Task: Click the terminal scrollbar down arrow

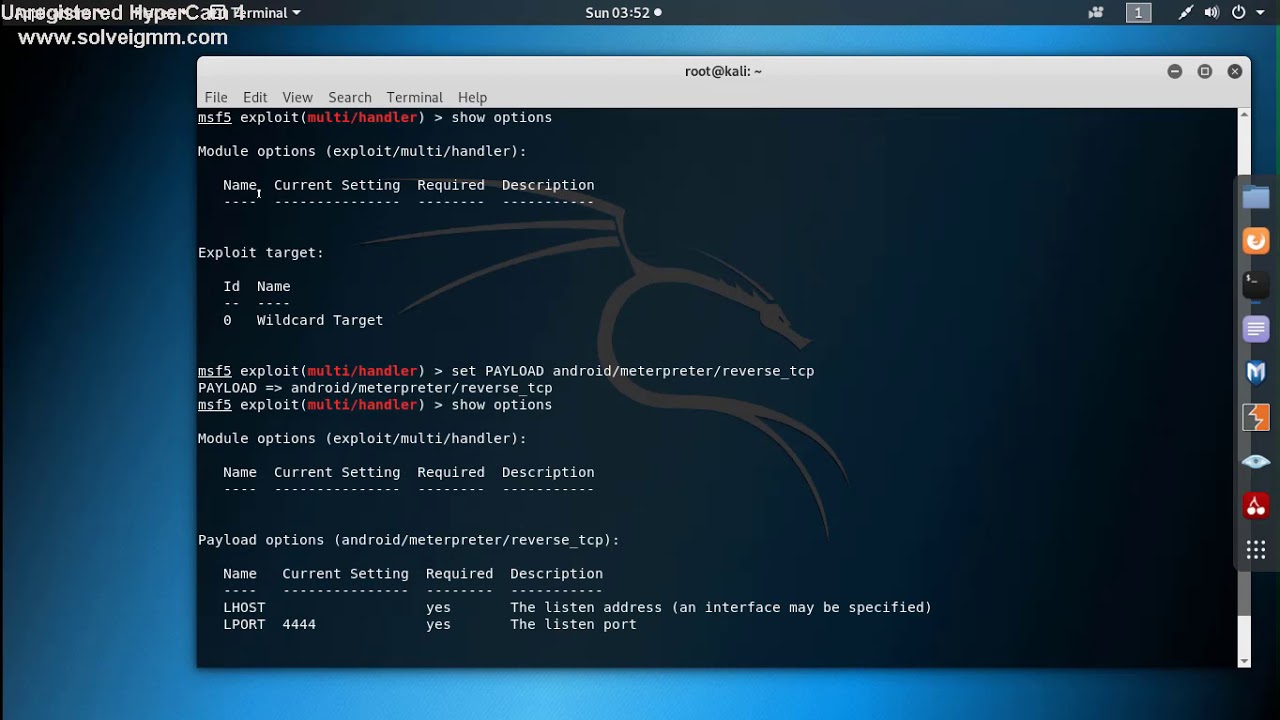Action: [1244, 661]
